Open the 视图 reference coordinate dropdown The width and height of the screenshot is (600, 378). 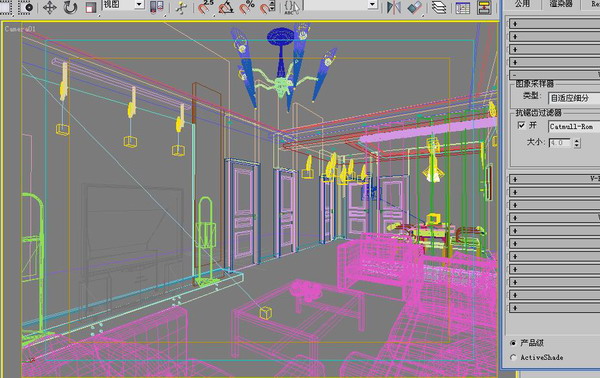coord(123,5)
